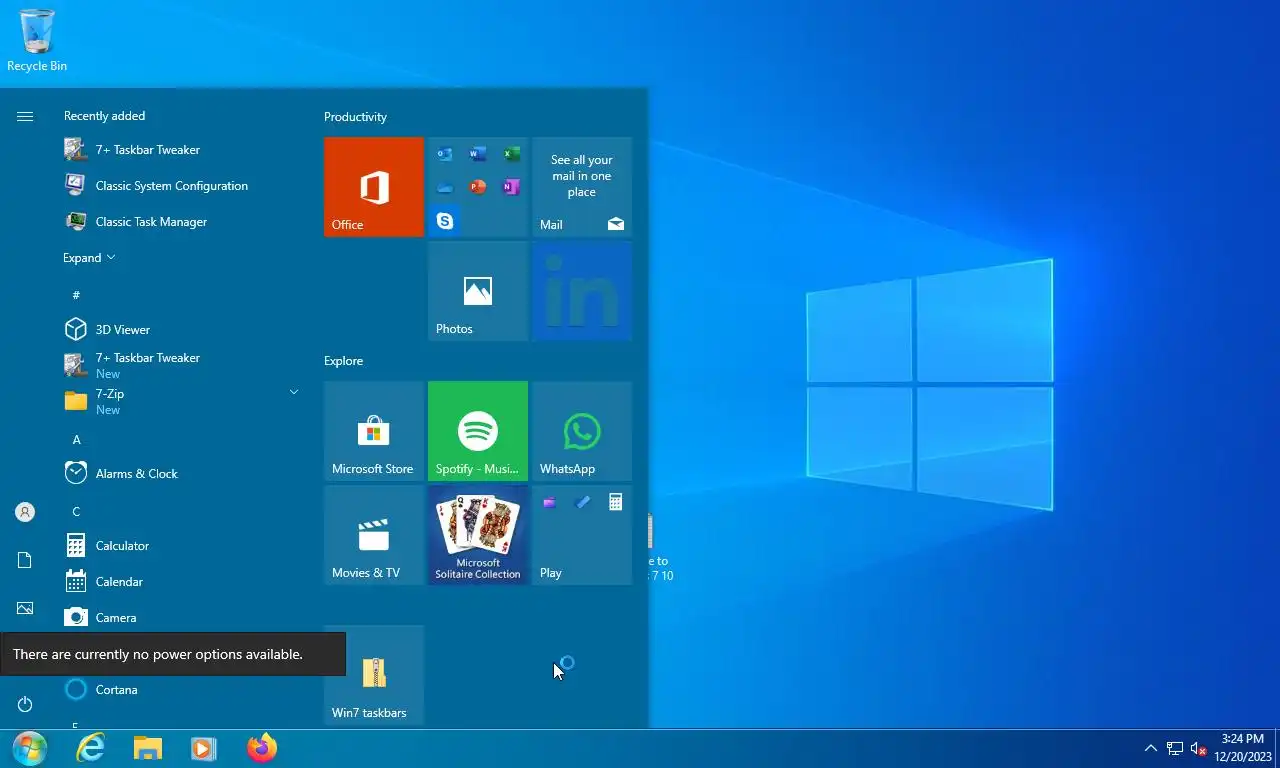Open the Win7 taskbars tile
The image size is (1280, 768).
point(374,675)
